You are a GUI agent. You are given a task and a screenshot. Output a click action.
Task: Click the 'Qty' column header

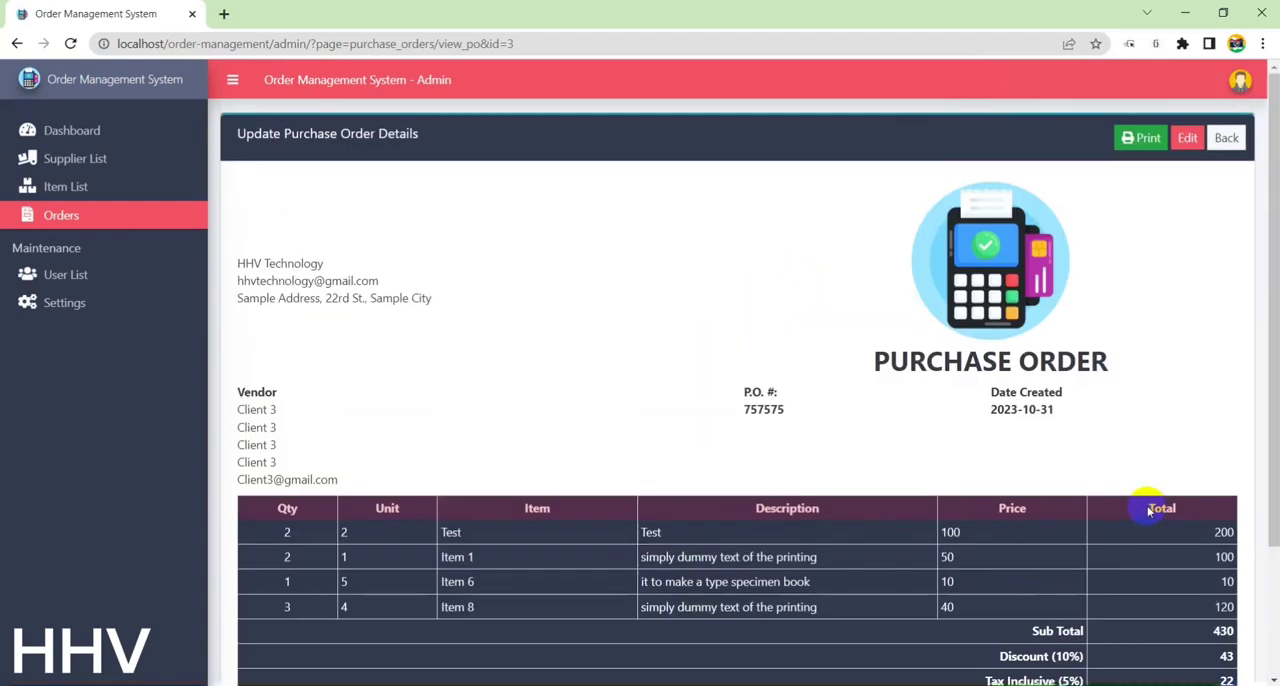[x=287, y=508]
